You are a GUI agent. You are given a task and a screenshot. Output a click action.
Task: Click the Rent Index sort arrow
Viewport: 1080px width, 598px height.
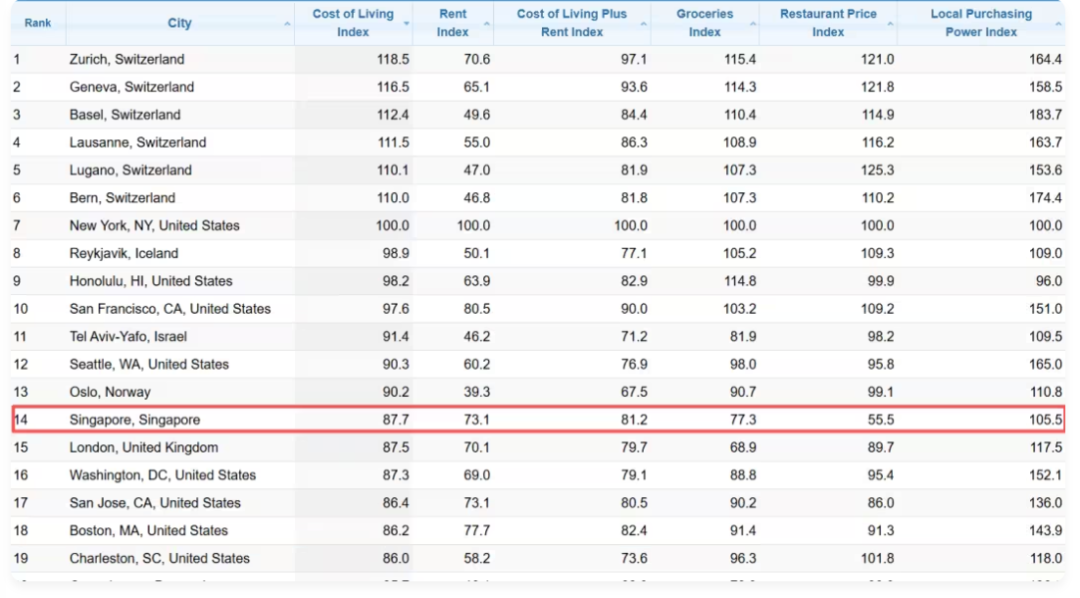tap(487, 24)
